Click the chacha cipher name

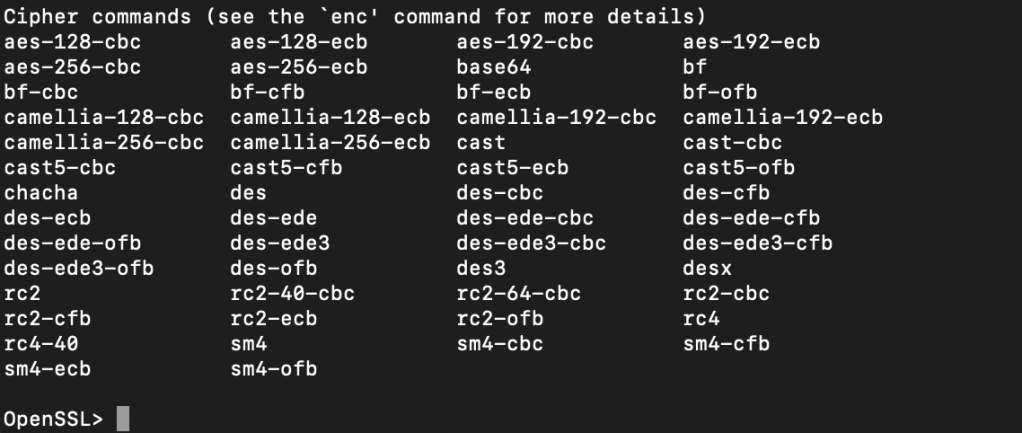41,193
